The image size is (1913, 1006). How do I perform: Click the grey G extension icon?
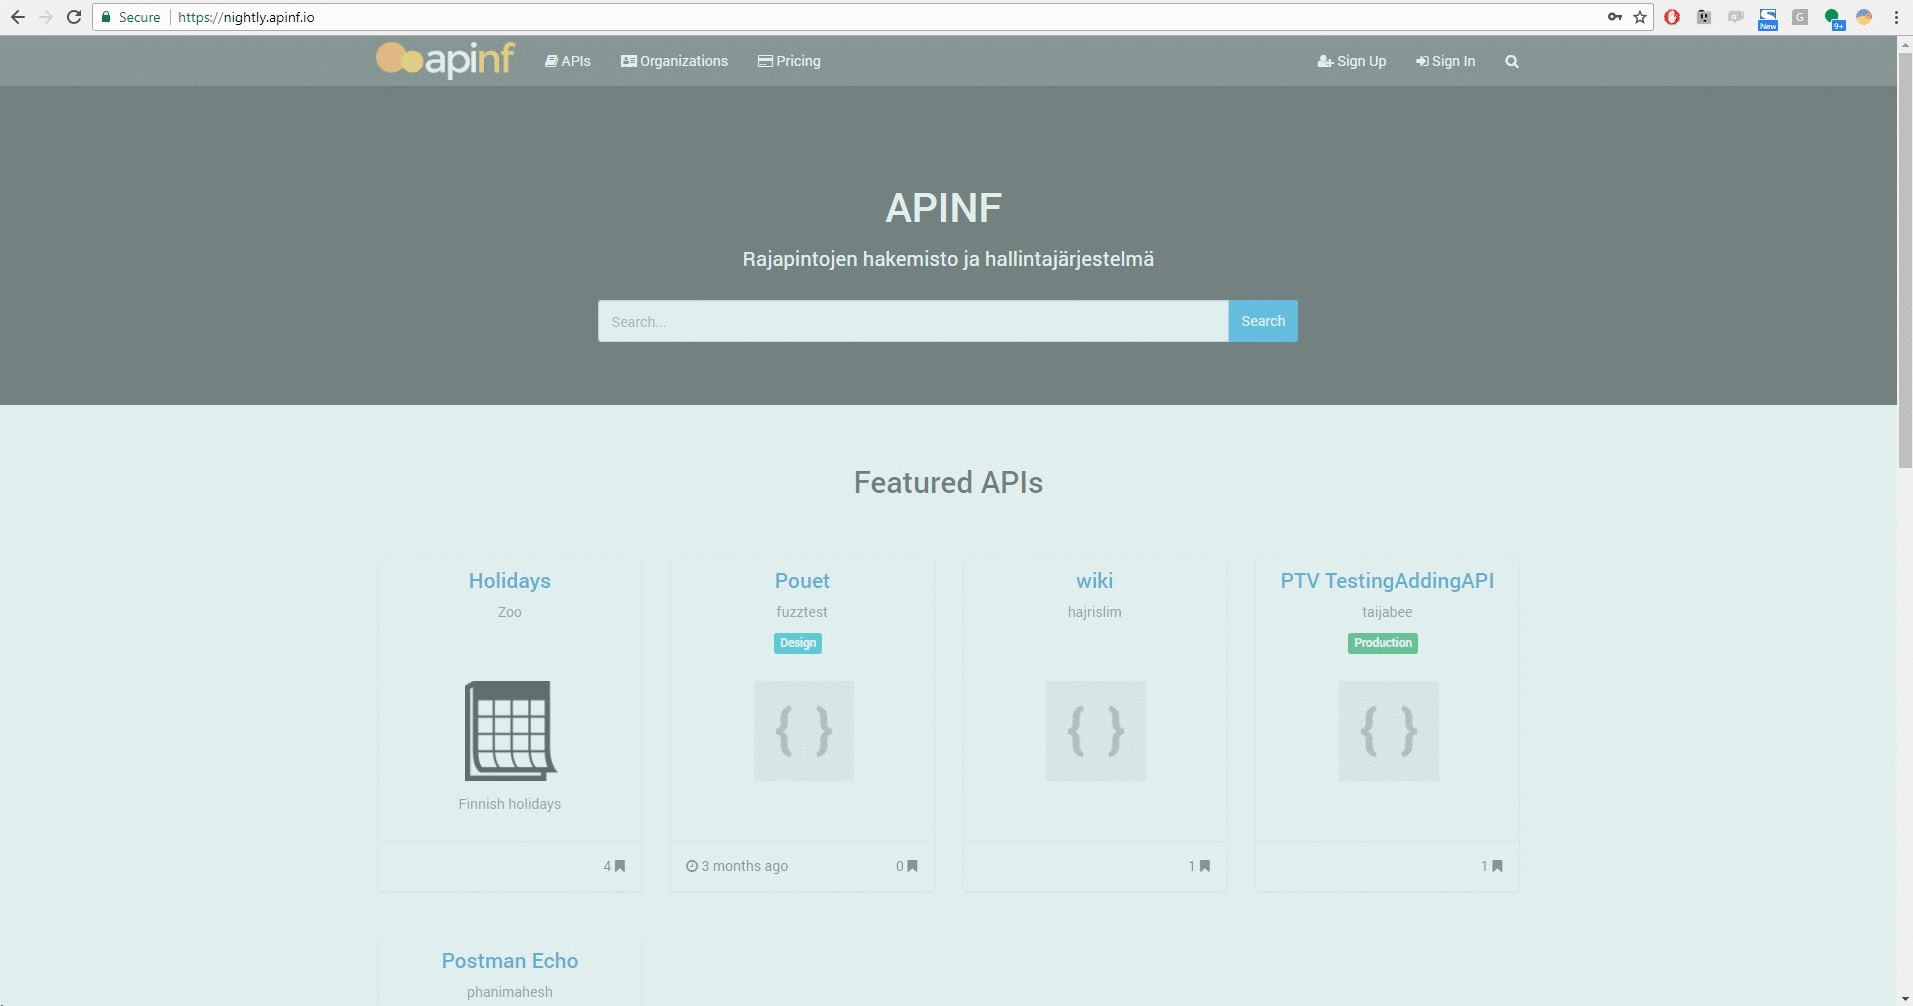(x=1800, y=17)
